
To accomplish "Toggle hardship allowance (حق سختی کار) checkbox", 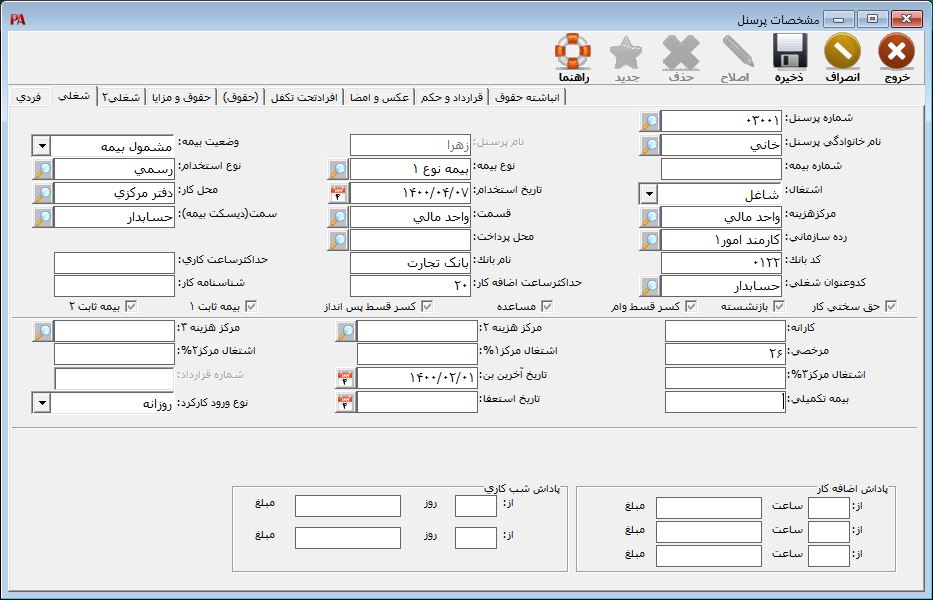I will pos(890,306).
